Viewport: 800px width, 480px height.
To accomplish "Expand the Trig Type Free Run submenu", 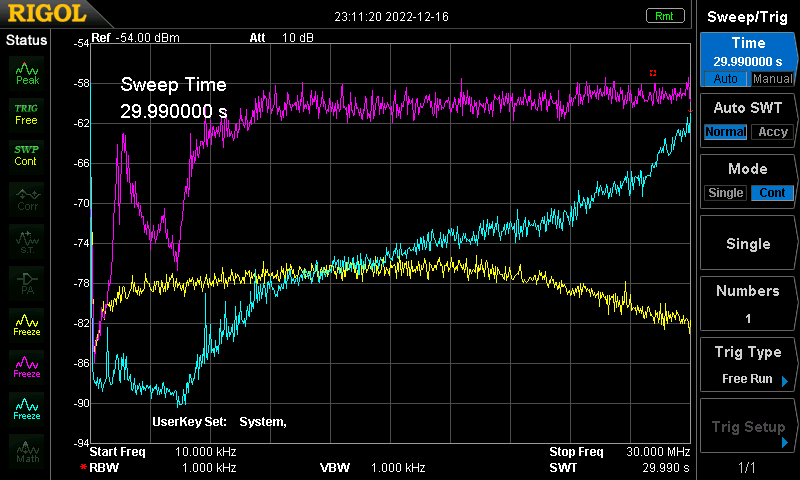I will [748, 366].
